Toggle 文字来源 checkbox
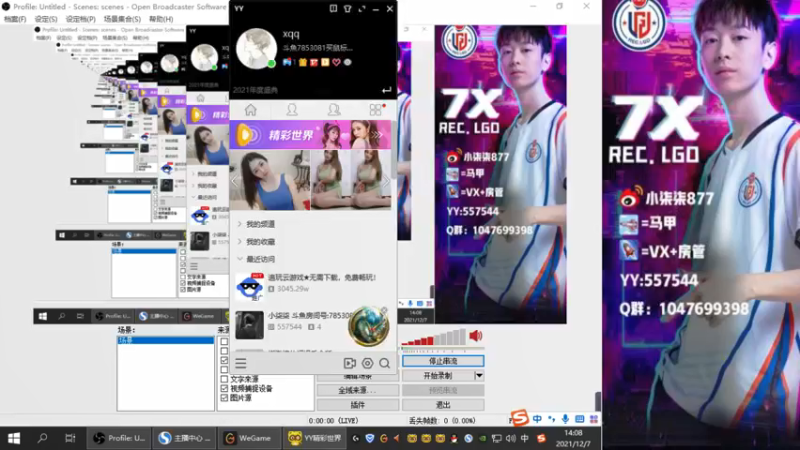Image resolution: width=800 pixels, height=450 pixels. (224, 379)
